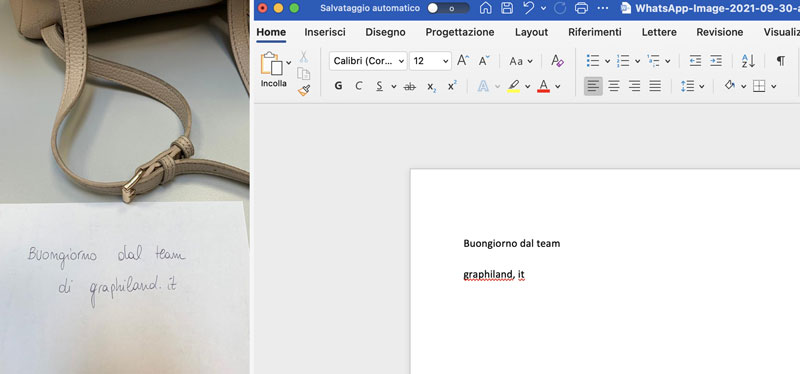The height and width of the screenshot is (374, 800).
Task: Apply shading paint bucket
Action: [730, 86]
